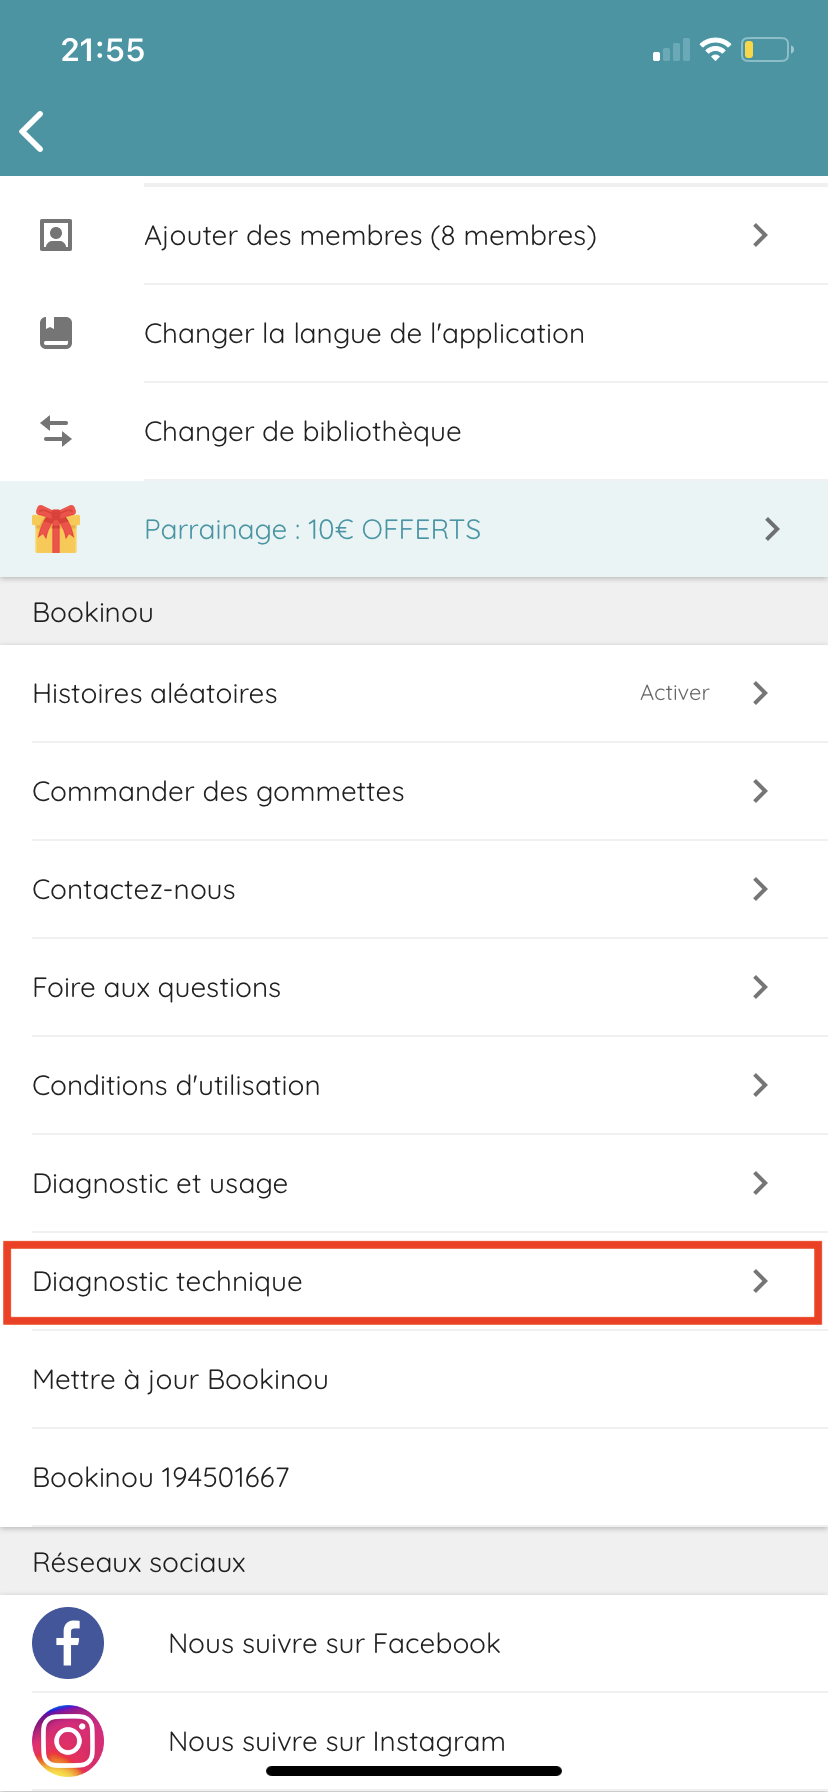Open the Instagram logo icon
Image resolution: width=828 pixels, height=1792 pixels.
68,1741
